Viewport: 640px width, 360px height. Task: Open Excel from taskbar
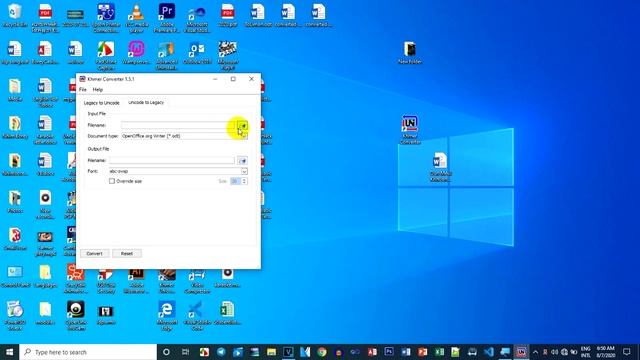pyautogui.click(x=439, y=352)
